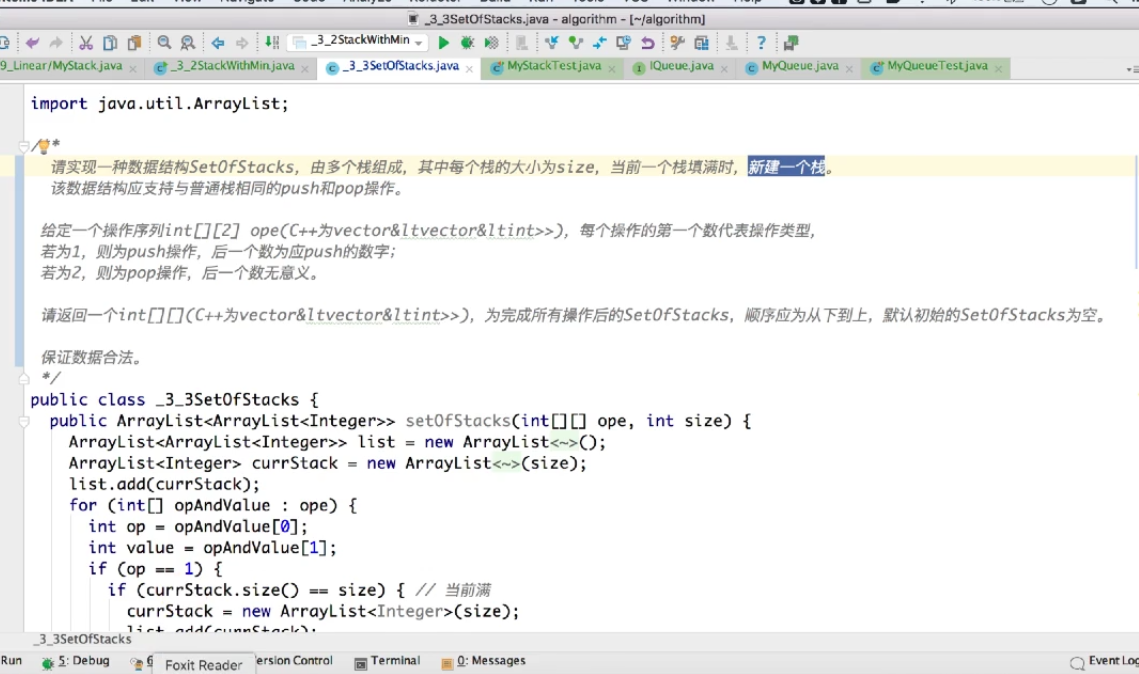This screenshot has width=1139, height=674.
Task: Click the _3_3SetOfStacks breadcrumb
Action: 85,639
